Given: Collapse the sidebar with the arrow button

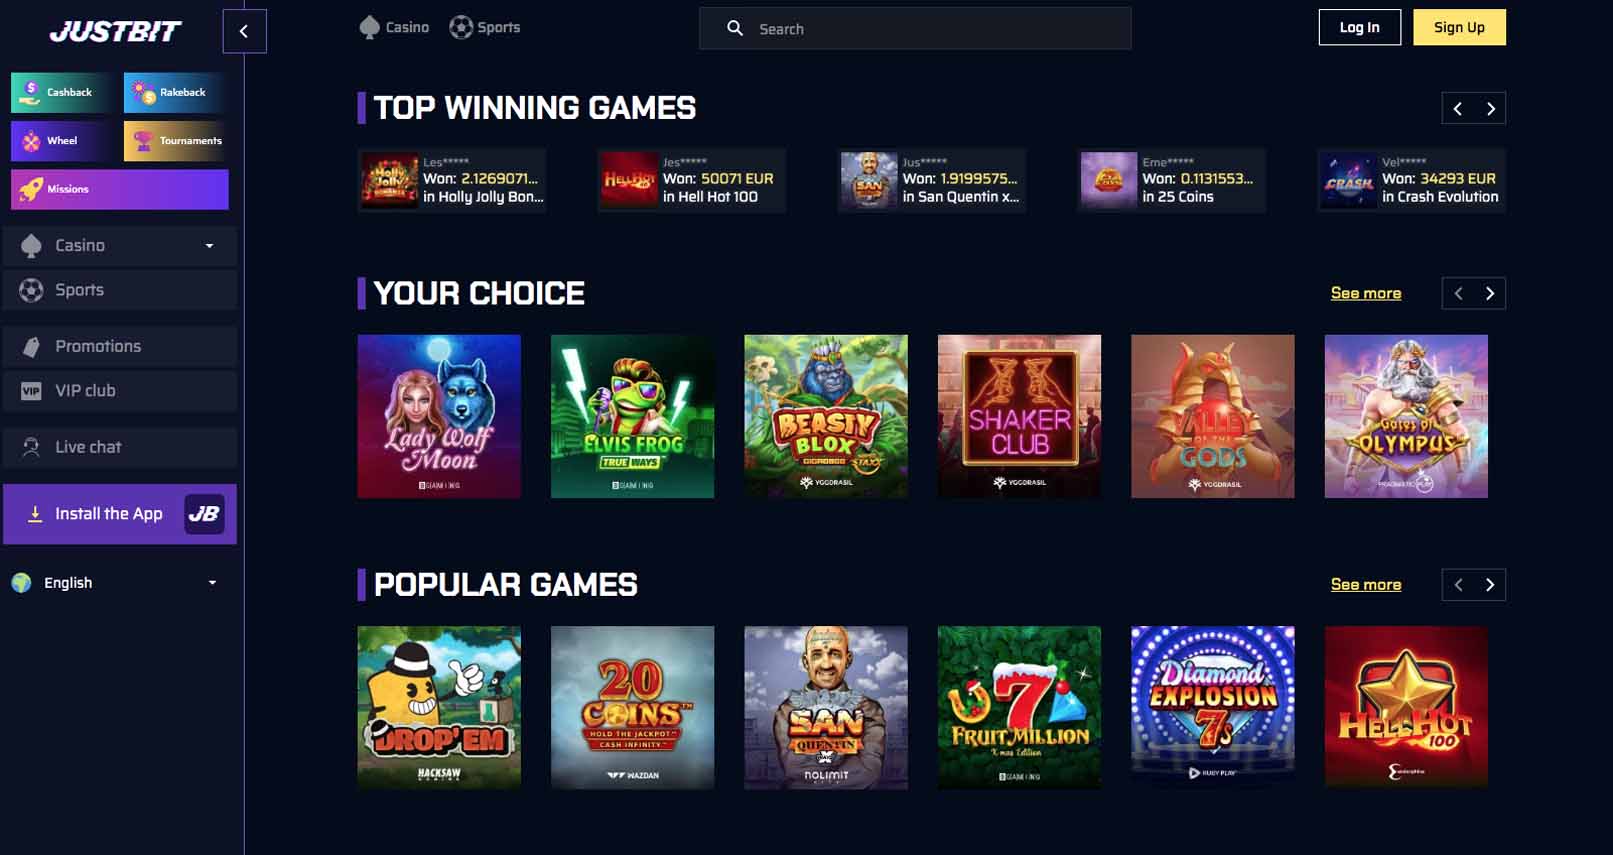Looking at the screenshot, I should pos(244,31).
